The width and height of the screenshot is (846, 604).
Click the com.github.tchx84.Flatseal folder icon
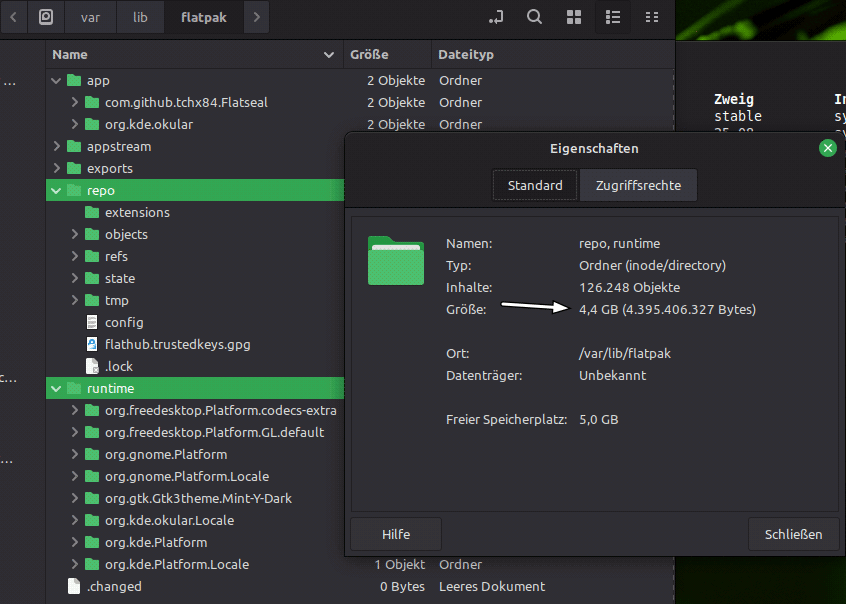pos(92,103)
